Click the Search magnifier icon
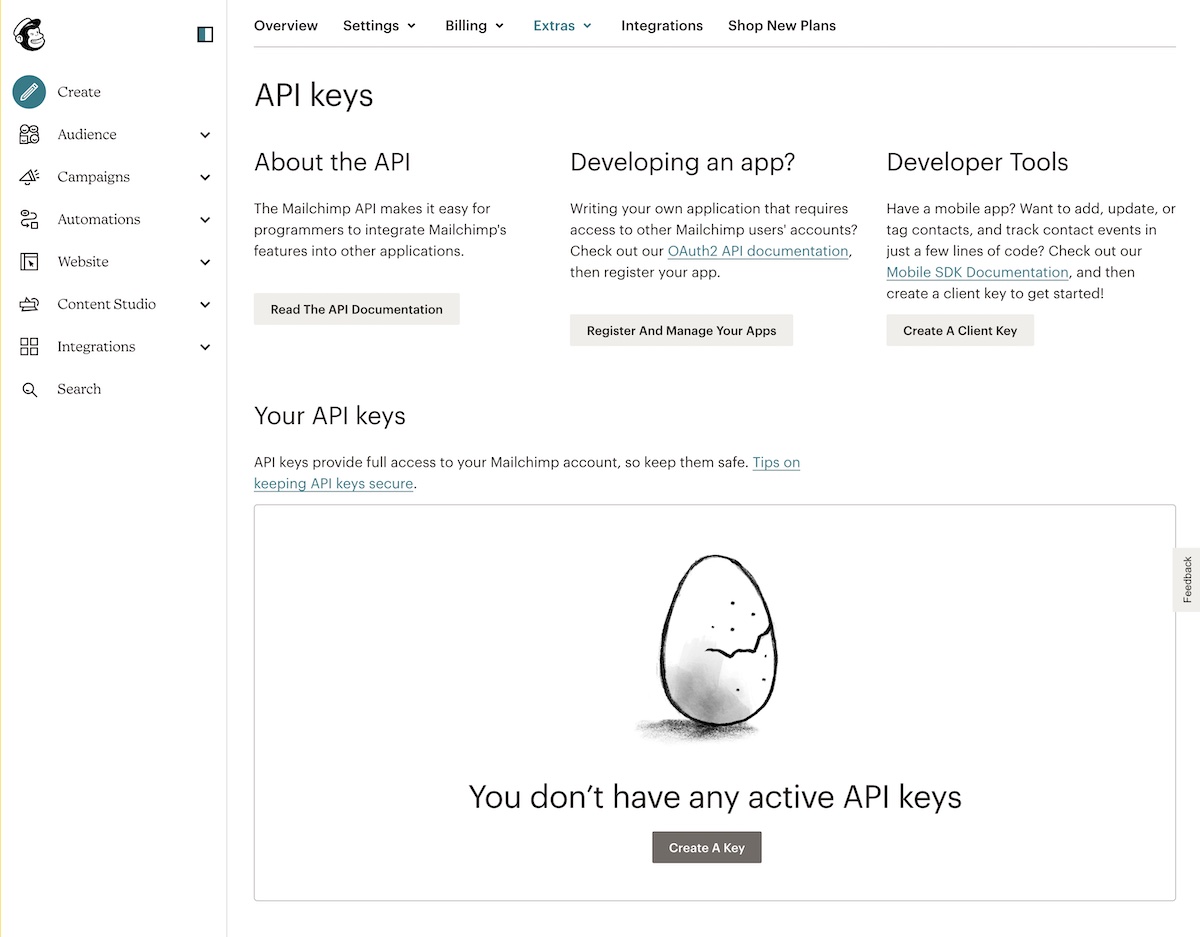 click(29, 389)
